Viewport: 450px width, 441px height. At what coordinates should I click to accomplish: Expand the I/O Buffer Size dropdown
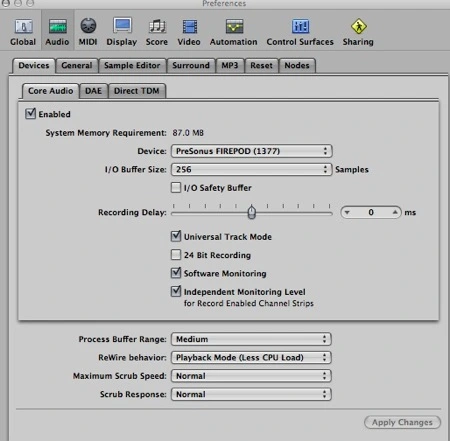[251, 169]
